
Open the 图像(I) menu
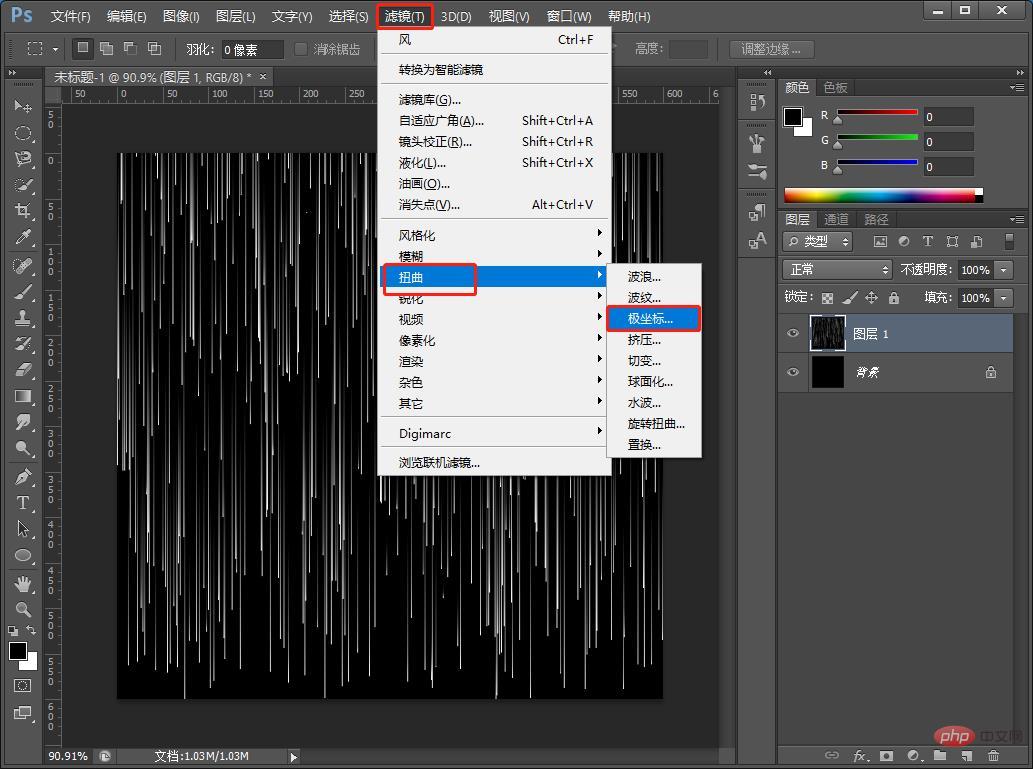pos(181,16)
